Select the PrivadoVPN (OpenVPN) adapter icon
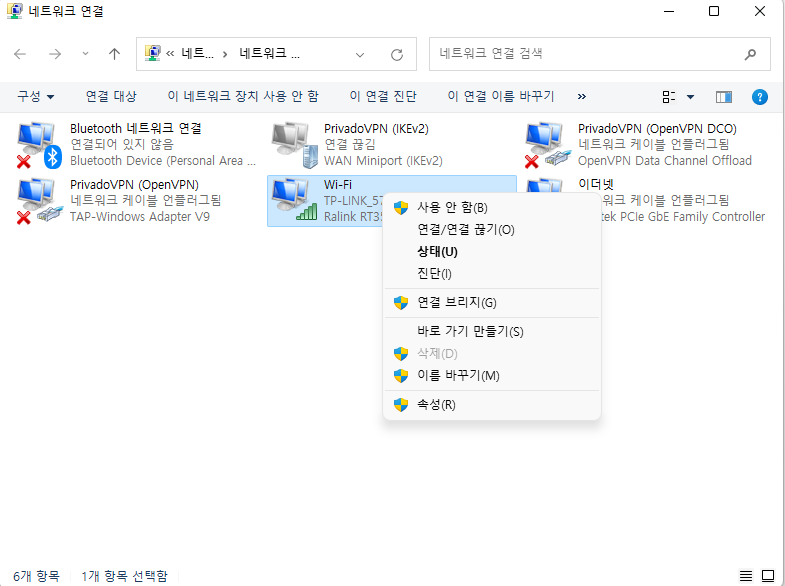Screen dimensions: 785x586 (x=39, y=201)
